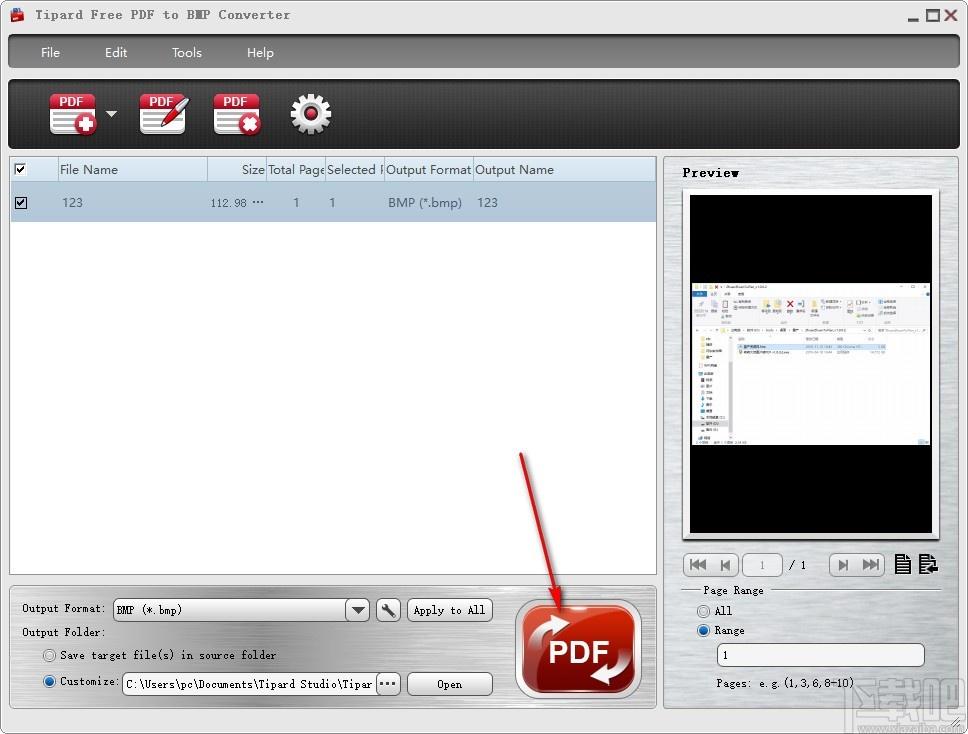Image resolution: width=968 pixels, height=734 pixels.
Task: Click the export page icon in preview
Action: tap(928, 564)
